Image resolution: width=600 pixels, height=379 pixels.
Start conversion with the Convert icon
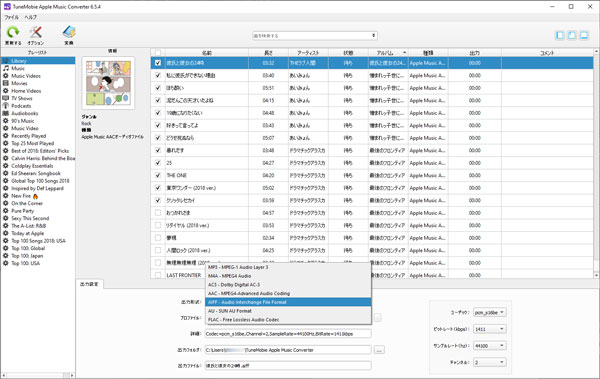click(x=69, y=32)
